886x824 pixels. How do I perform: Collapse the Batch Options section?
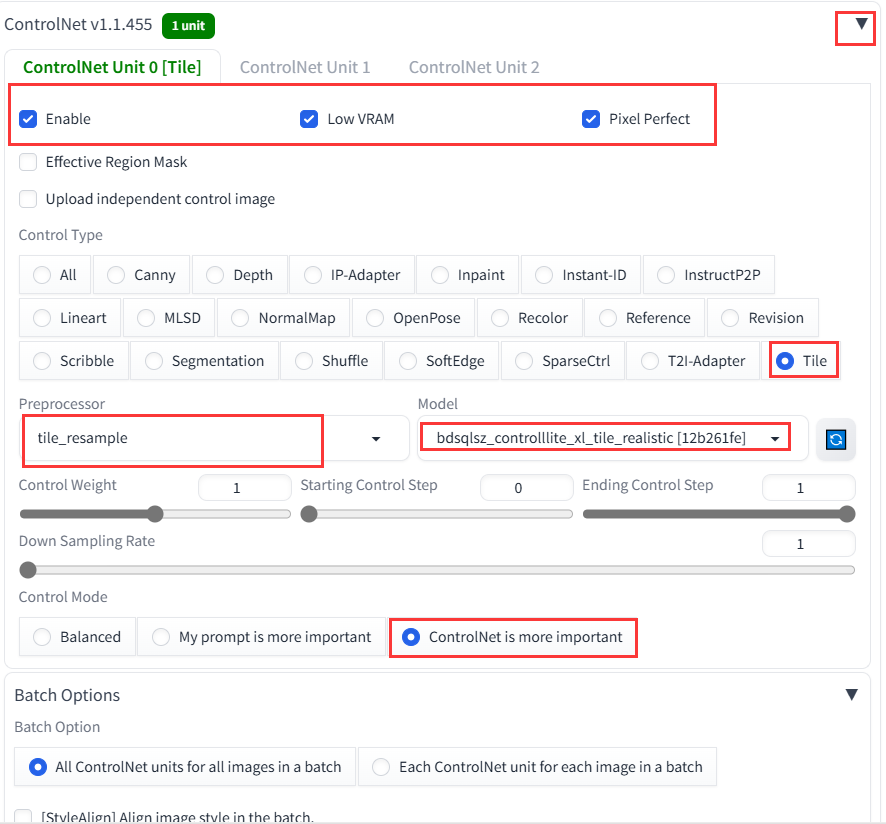851,695
